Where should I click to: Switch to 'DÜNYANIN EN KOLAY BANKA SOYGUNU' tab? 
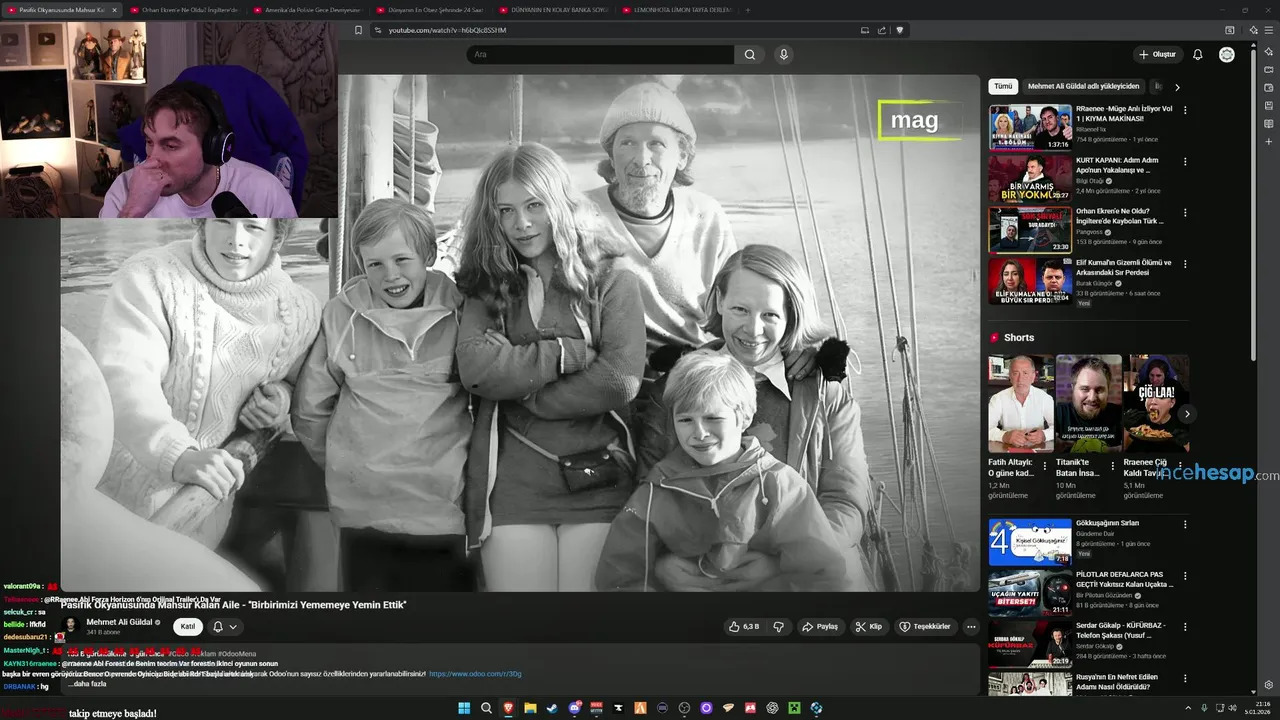(x=554, y=10)
